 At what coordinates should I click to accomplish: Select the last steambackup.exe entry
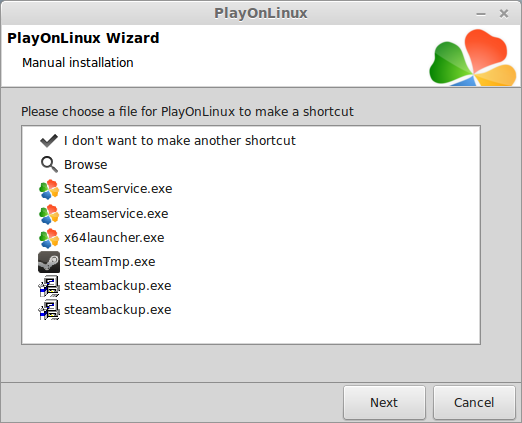[x=118, y=310]
